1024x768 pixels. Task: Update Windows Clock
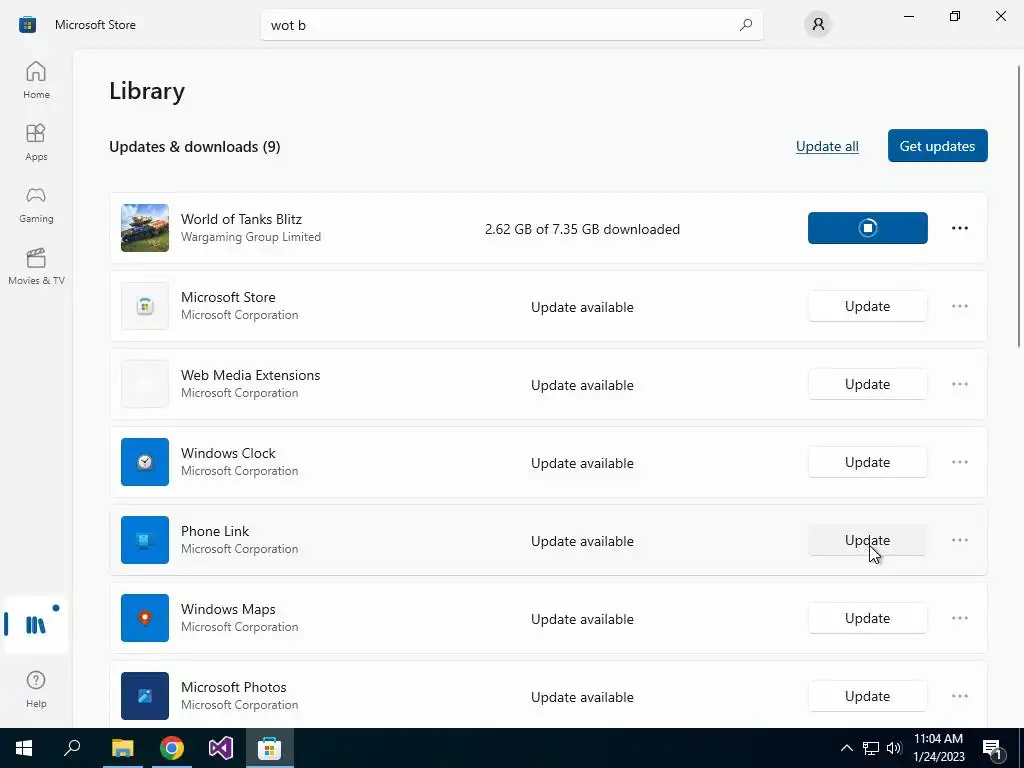[867, 462]
